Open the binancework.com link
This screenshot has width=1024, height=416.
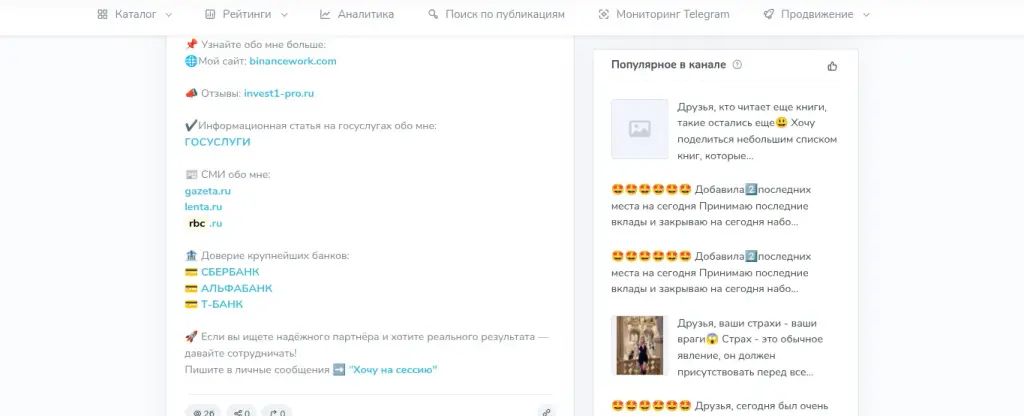point(293,61)
